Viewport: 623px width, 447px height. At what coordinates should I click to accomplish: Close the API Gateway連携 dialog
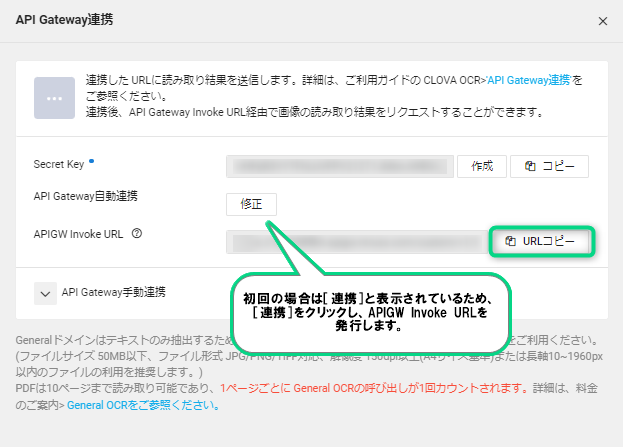602,20
